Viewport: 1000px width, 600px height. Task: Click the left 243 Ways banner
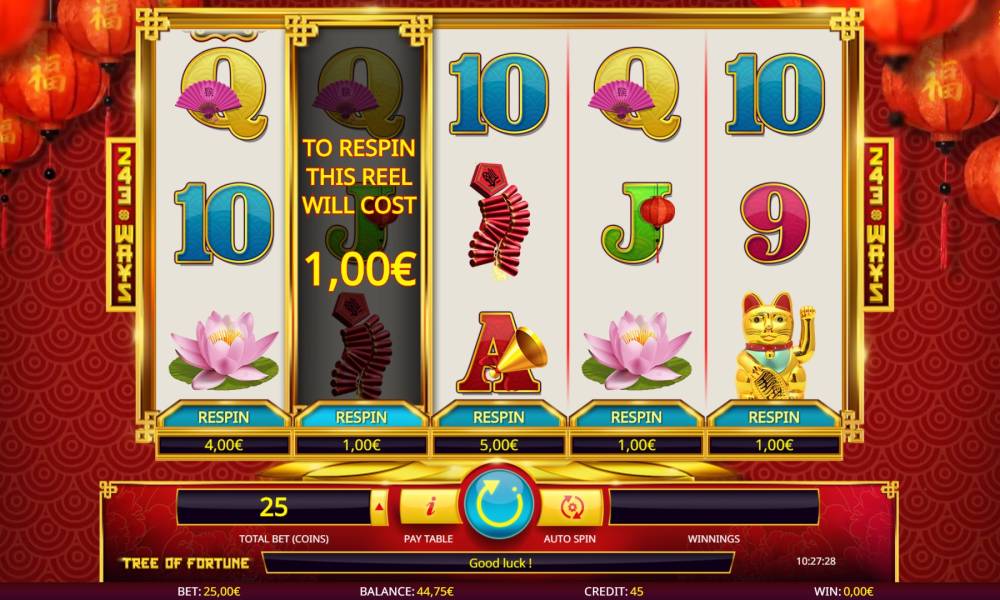tap(122, 224)
